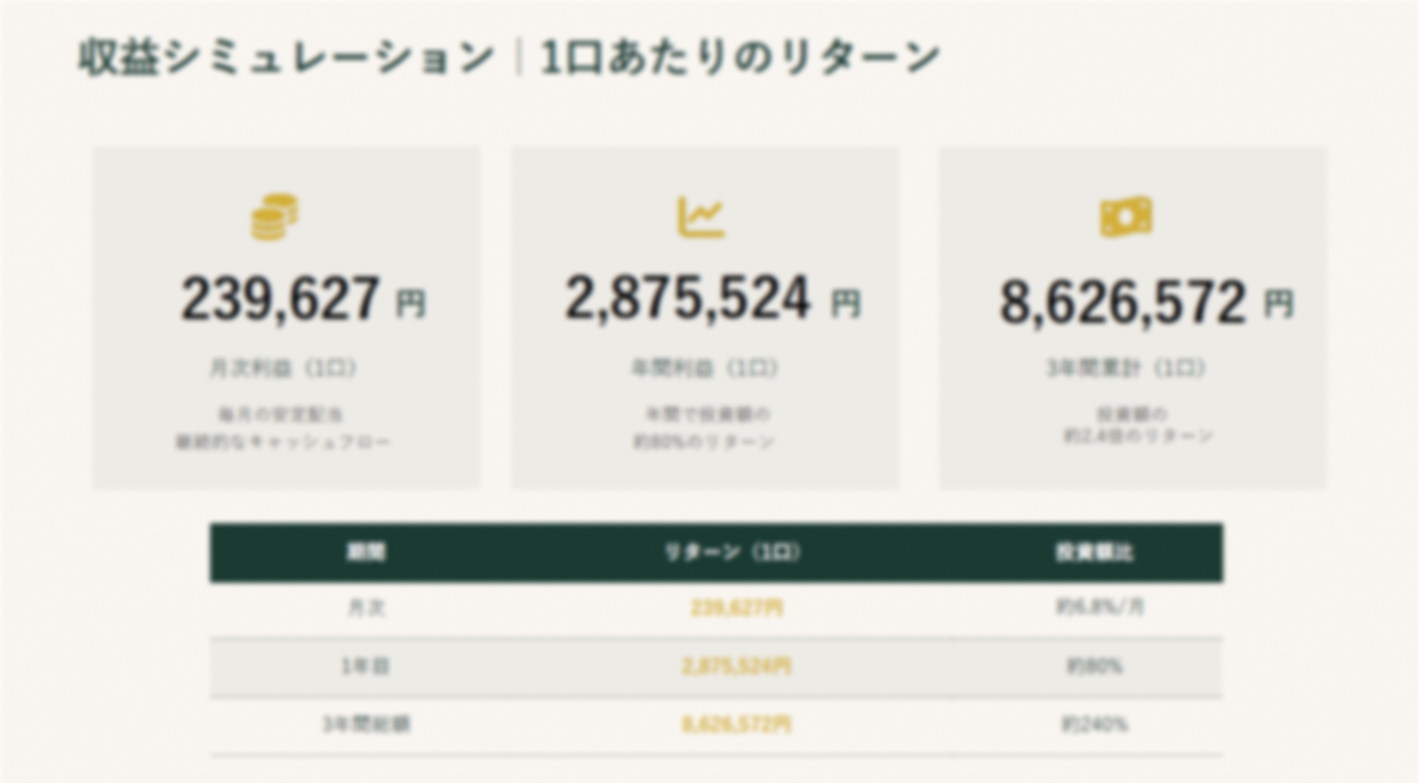Click the 投資額比 table column header
1419x783 pixels.
pos(1094,552)
